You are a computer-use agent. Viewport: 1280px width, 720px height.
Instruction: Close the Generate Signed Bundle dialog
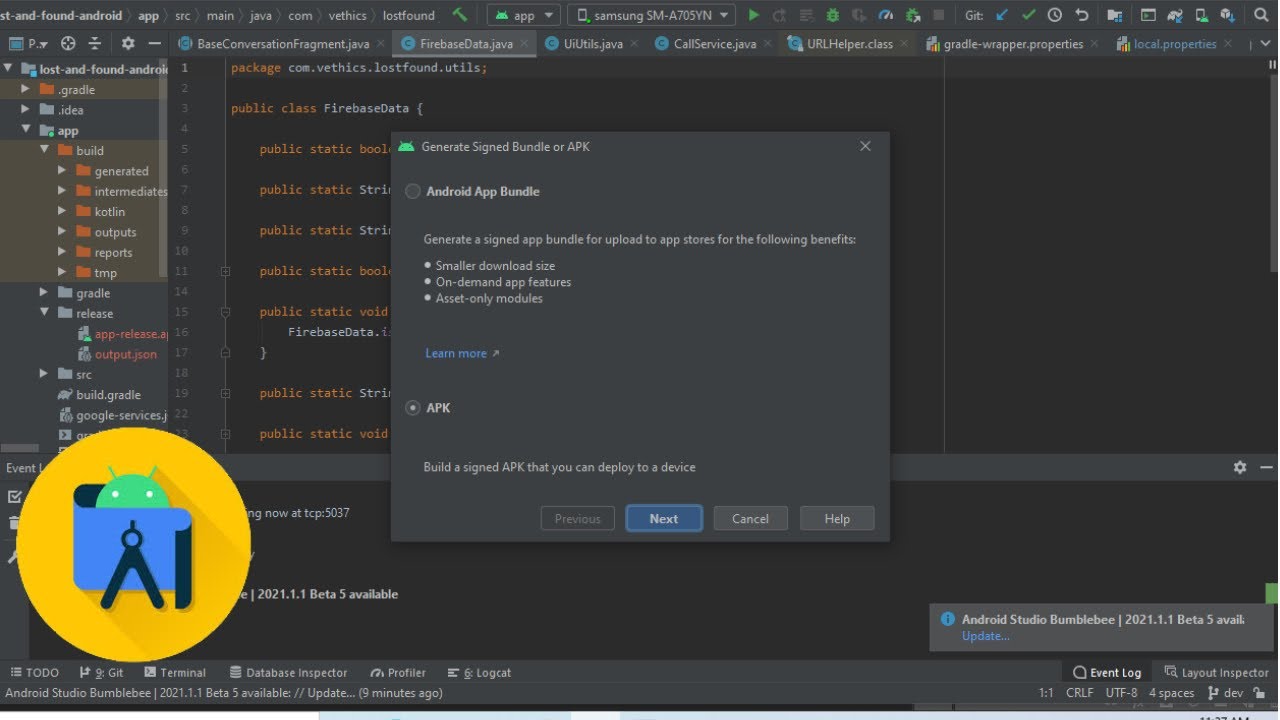[x=865, y=146]
